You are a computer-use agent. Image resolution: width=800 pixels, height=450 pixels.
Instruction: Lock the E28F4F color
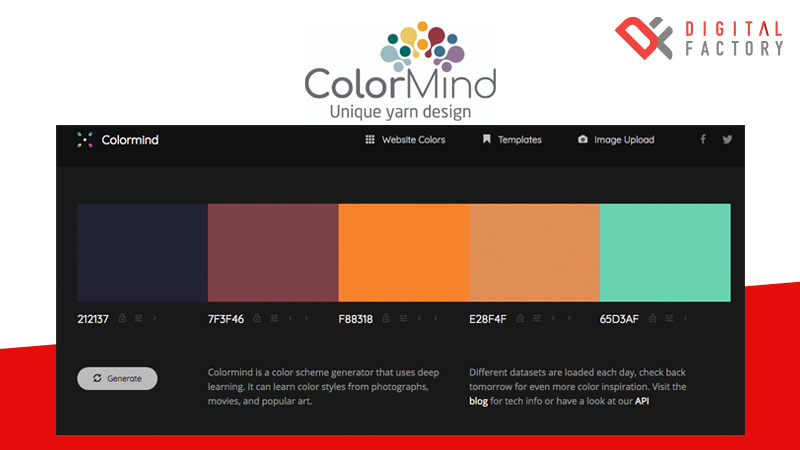click(x=521, y=319)
